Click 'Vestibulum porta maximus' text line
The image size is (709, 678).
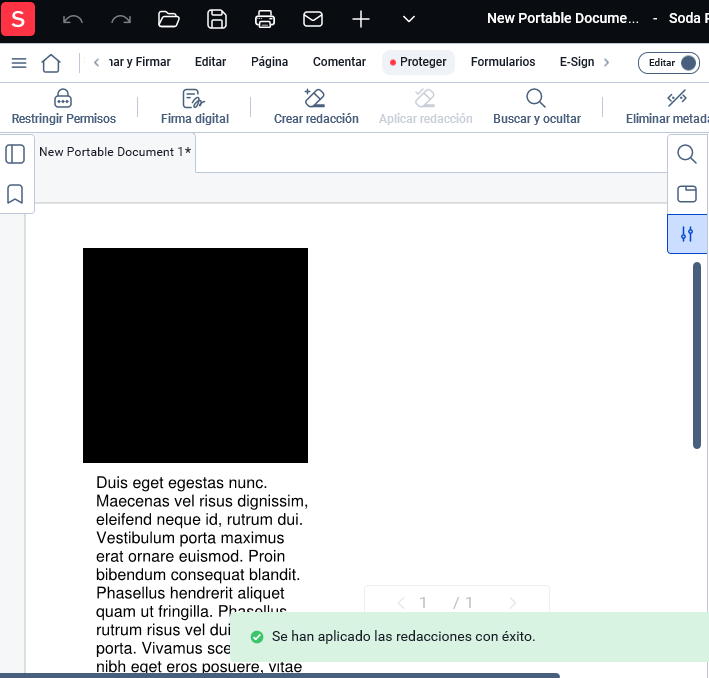point(190,538)
